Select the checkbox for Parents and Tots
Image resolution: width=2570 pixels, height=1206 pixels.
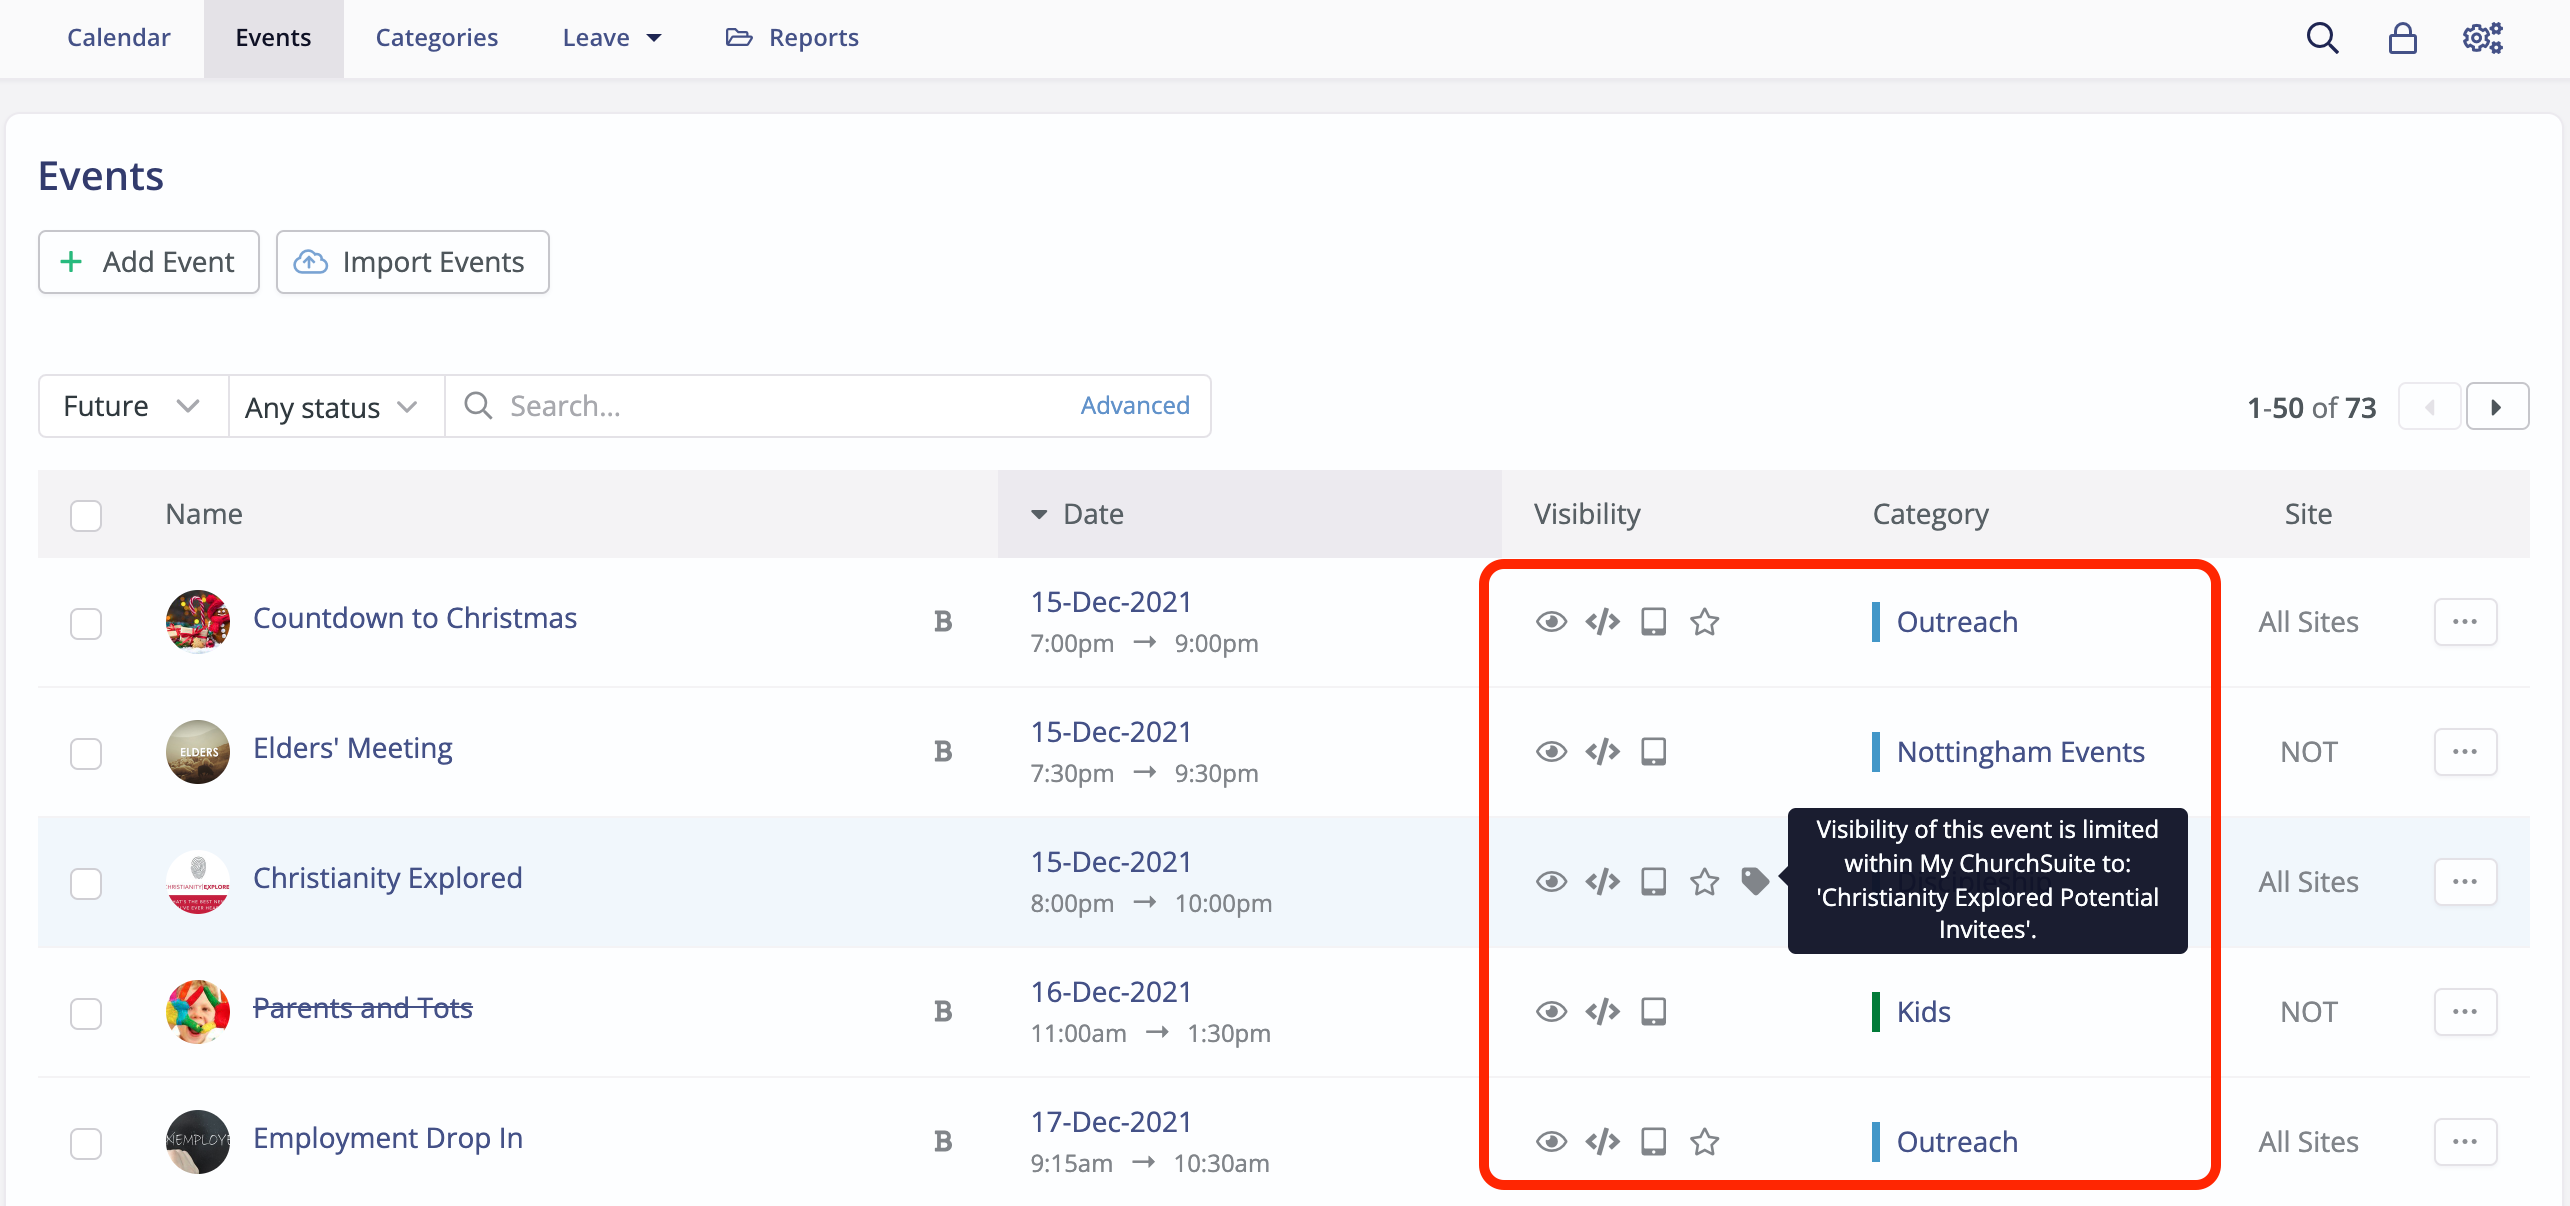(86, 1013)
